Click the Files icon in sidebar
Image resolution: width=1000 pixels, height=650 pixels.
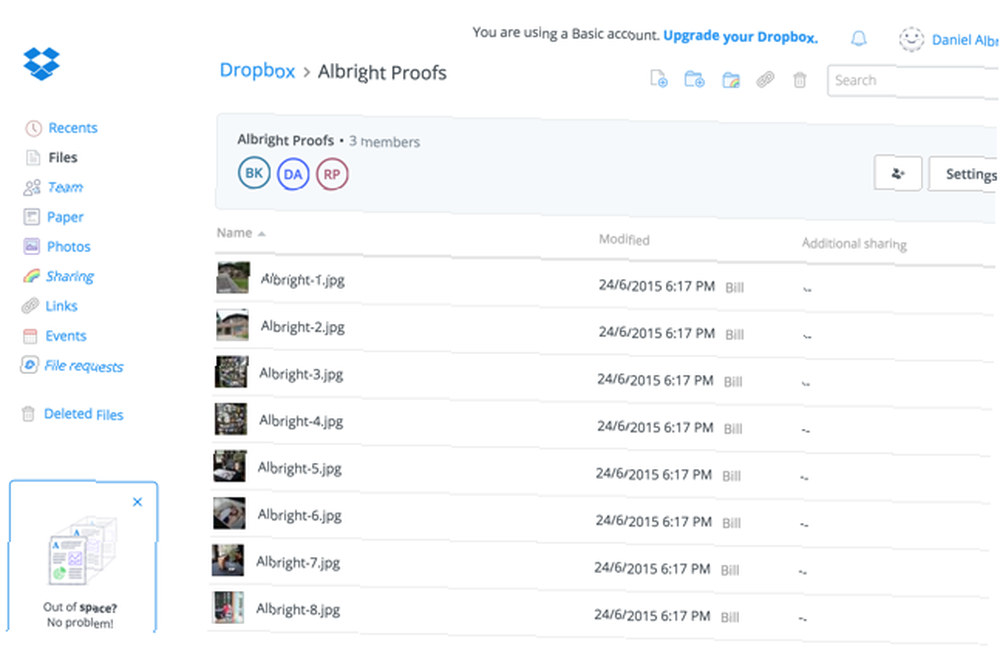pyautogui.click(x=33, y=158)
